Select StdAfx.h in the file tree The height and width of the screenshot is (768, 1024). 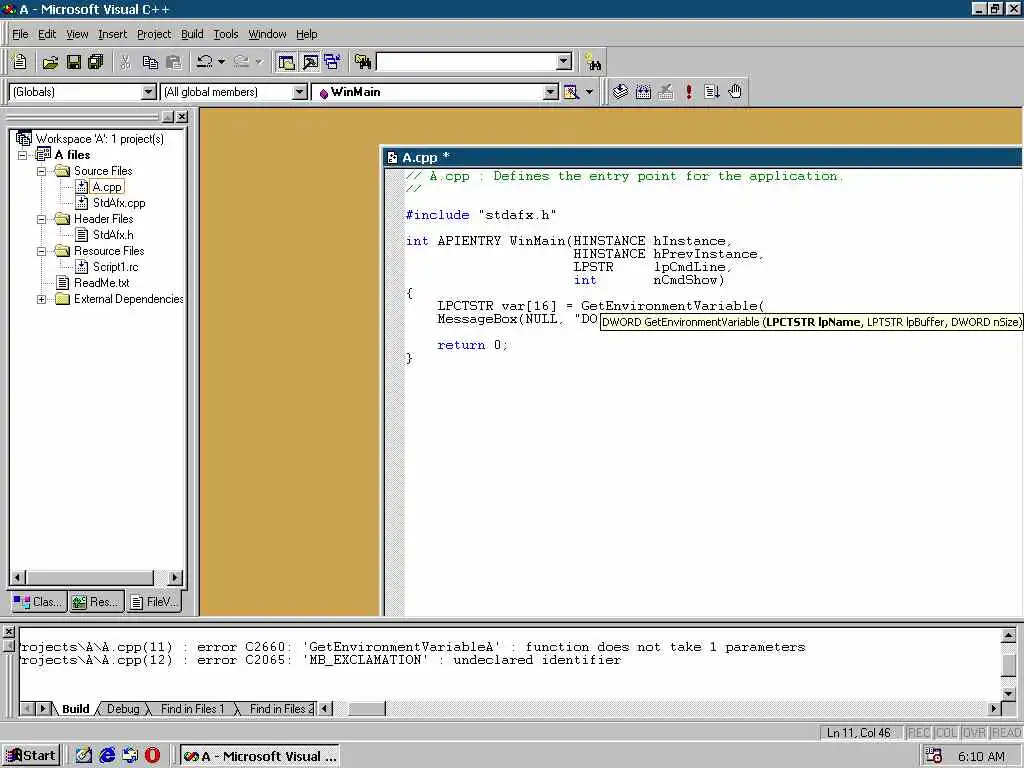pos(113,235)
